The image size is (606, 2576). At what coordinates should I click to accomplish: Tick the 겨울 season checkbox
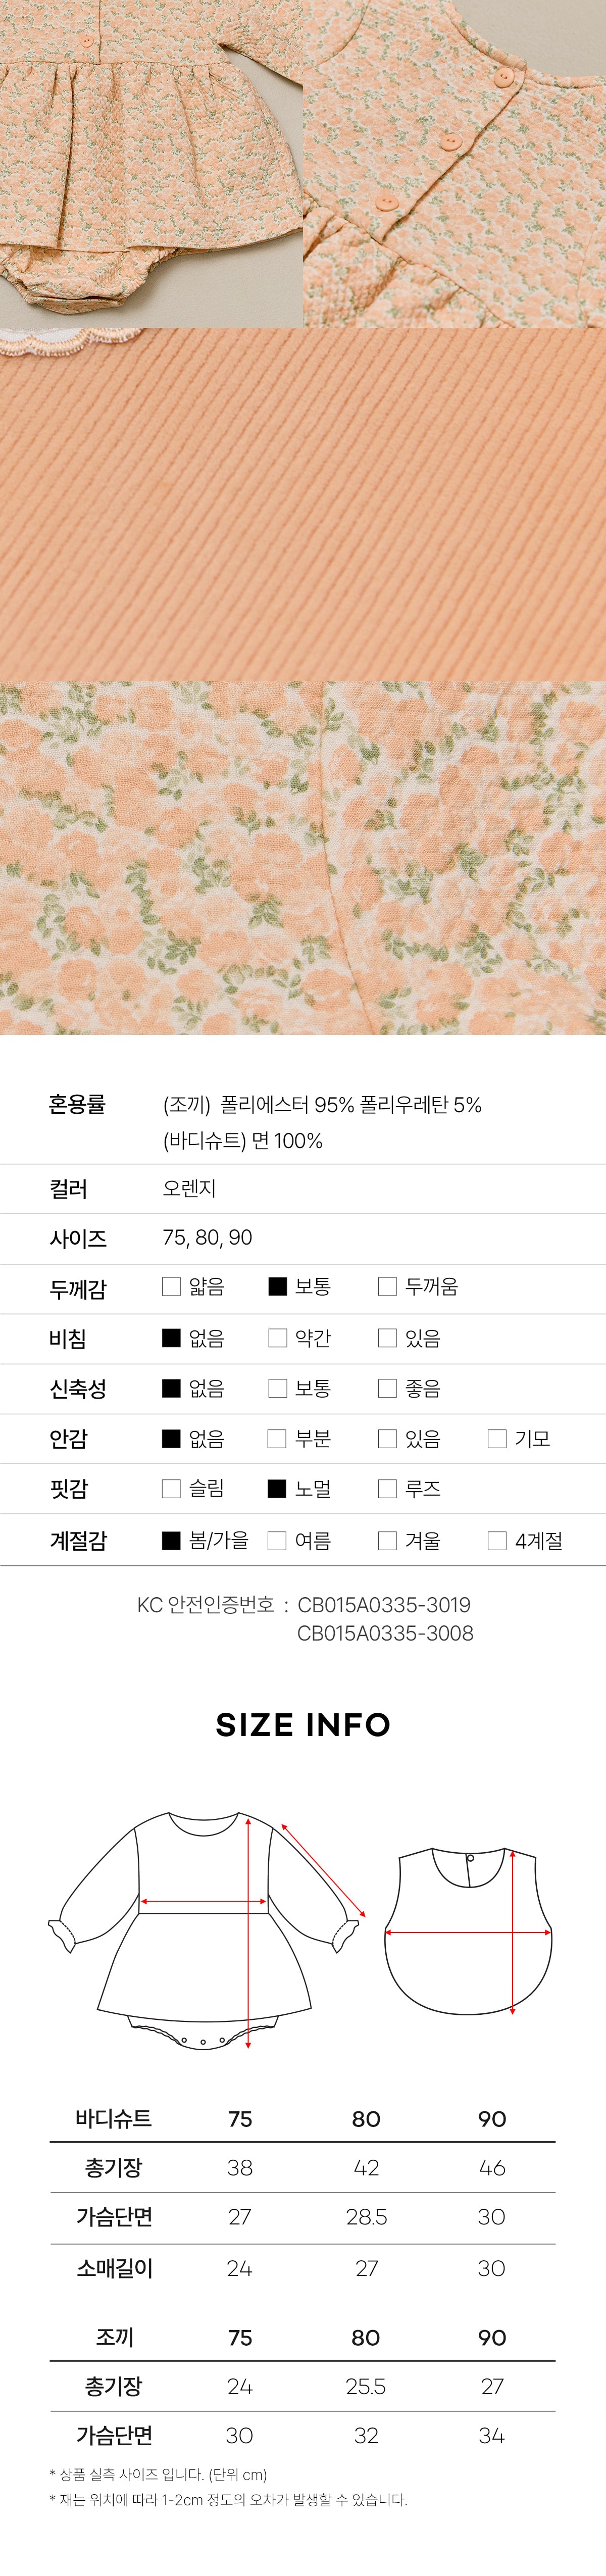tap(387, 1541)
